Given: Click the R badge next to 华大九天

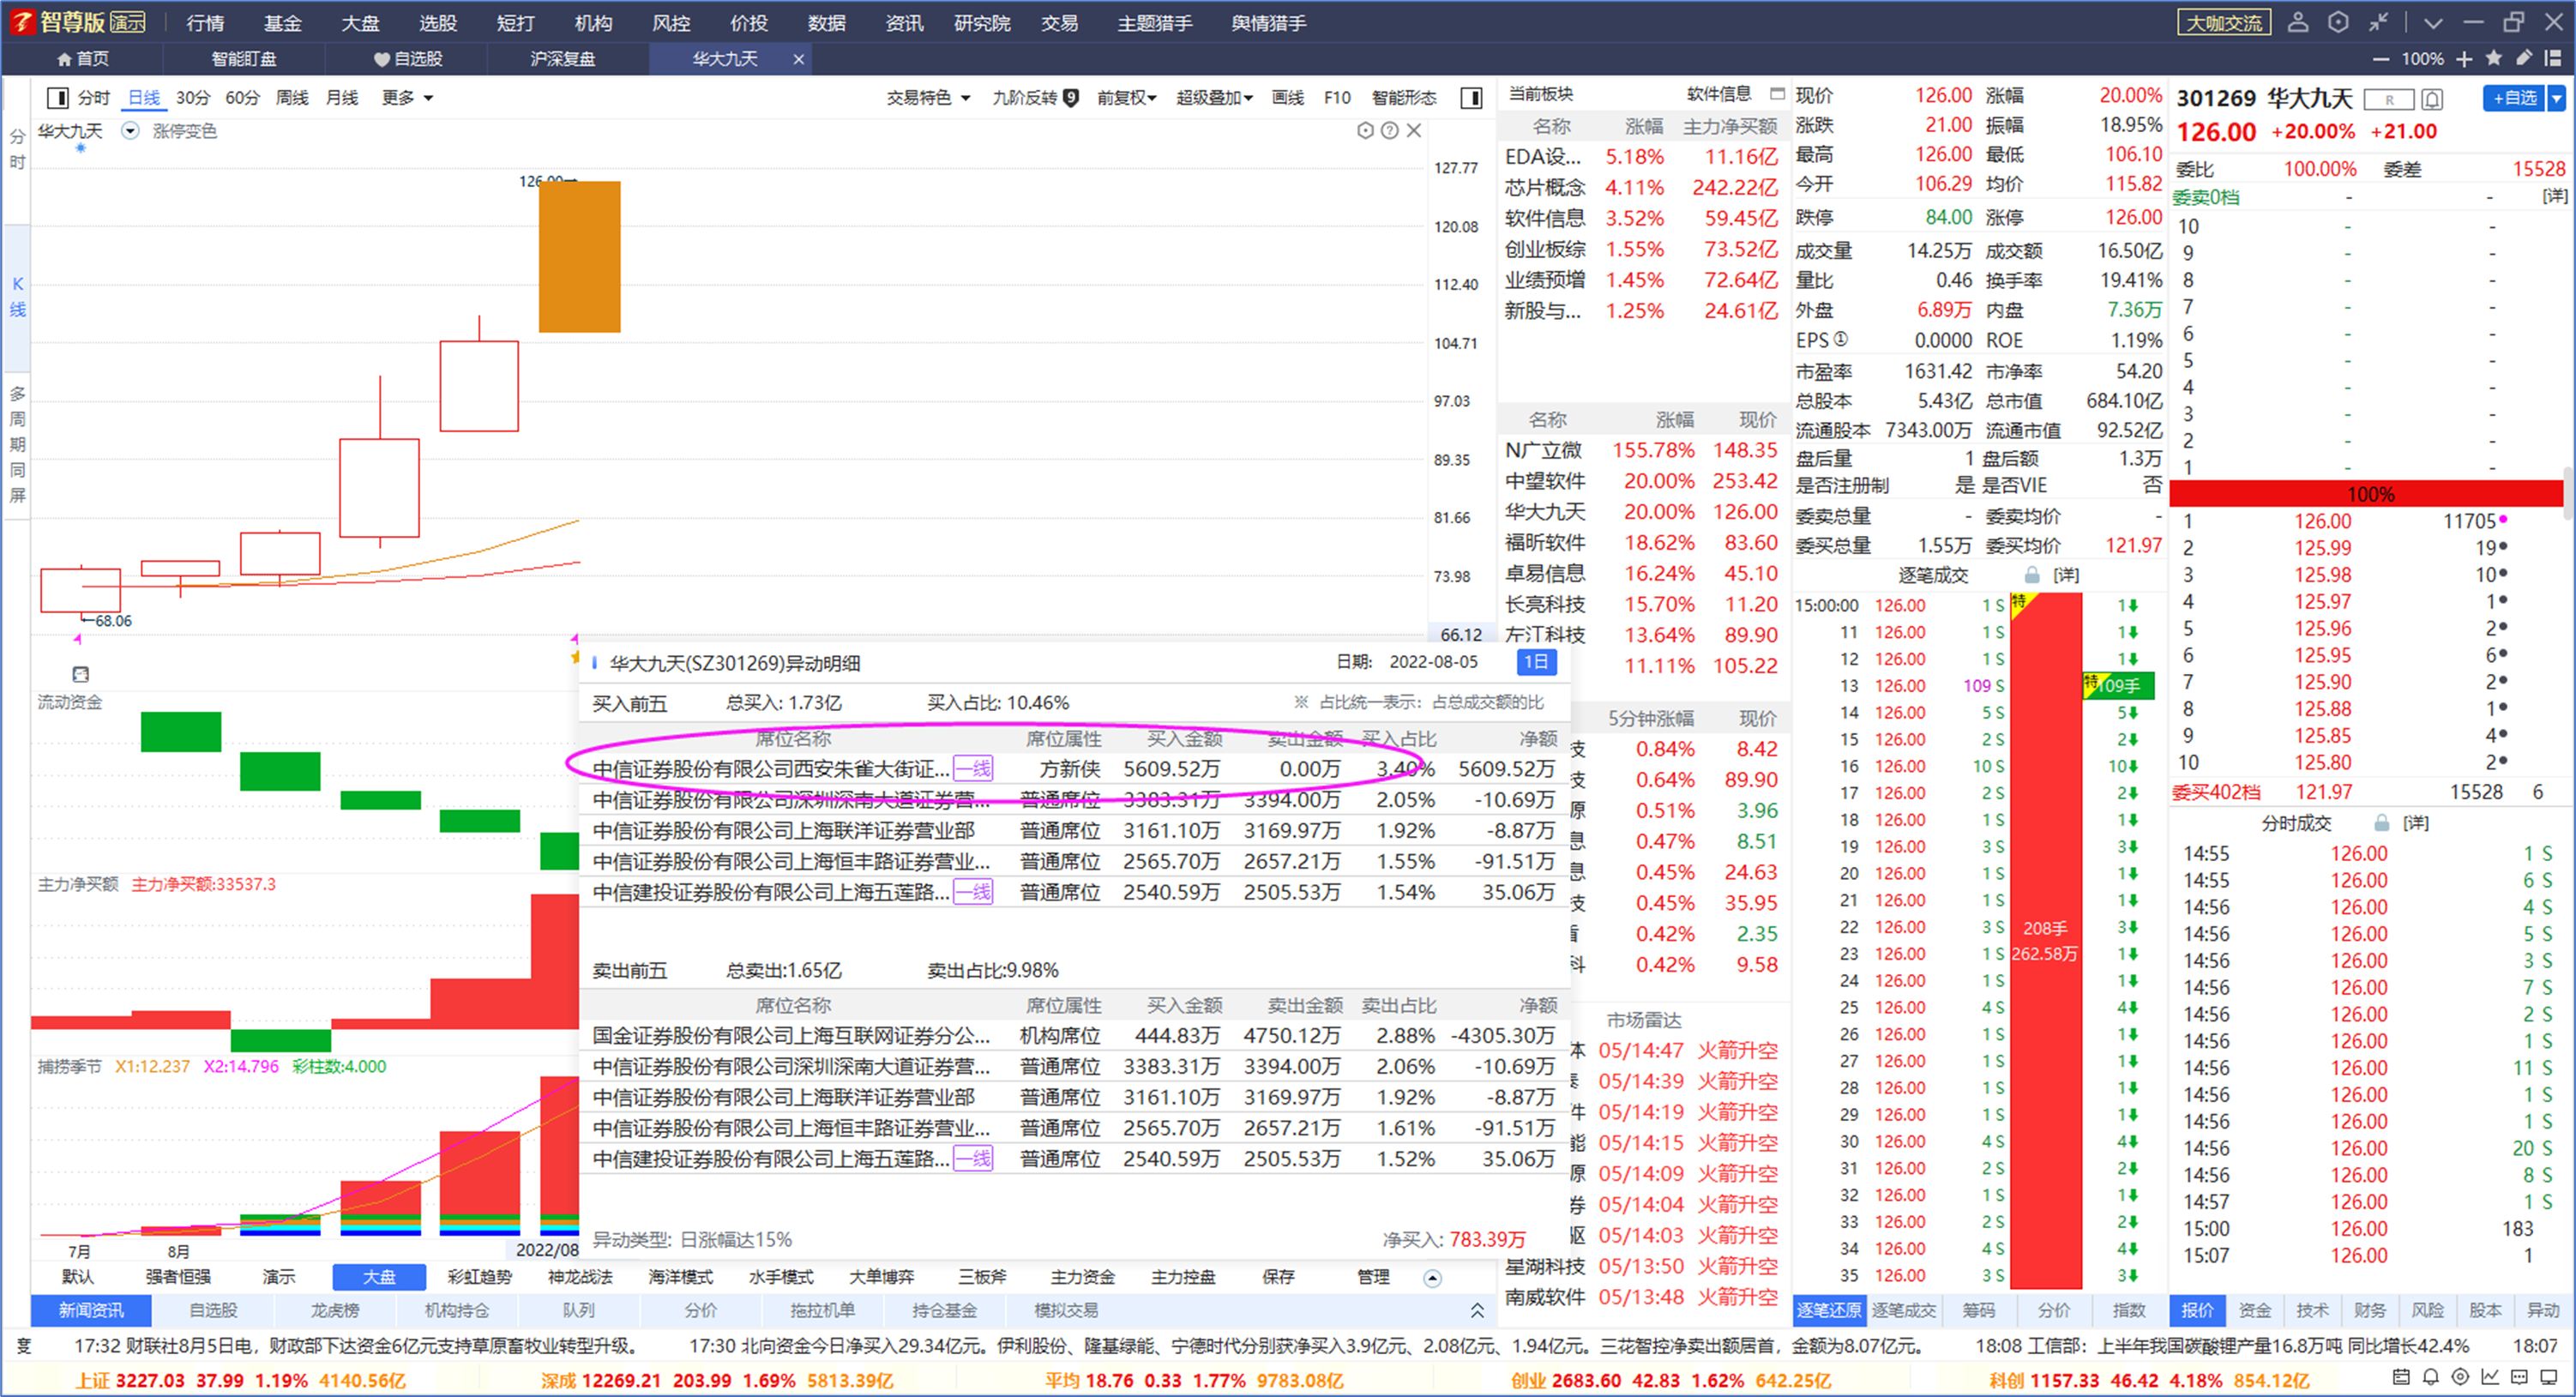Looking at the screenshot, I should [2389, 99].
